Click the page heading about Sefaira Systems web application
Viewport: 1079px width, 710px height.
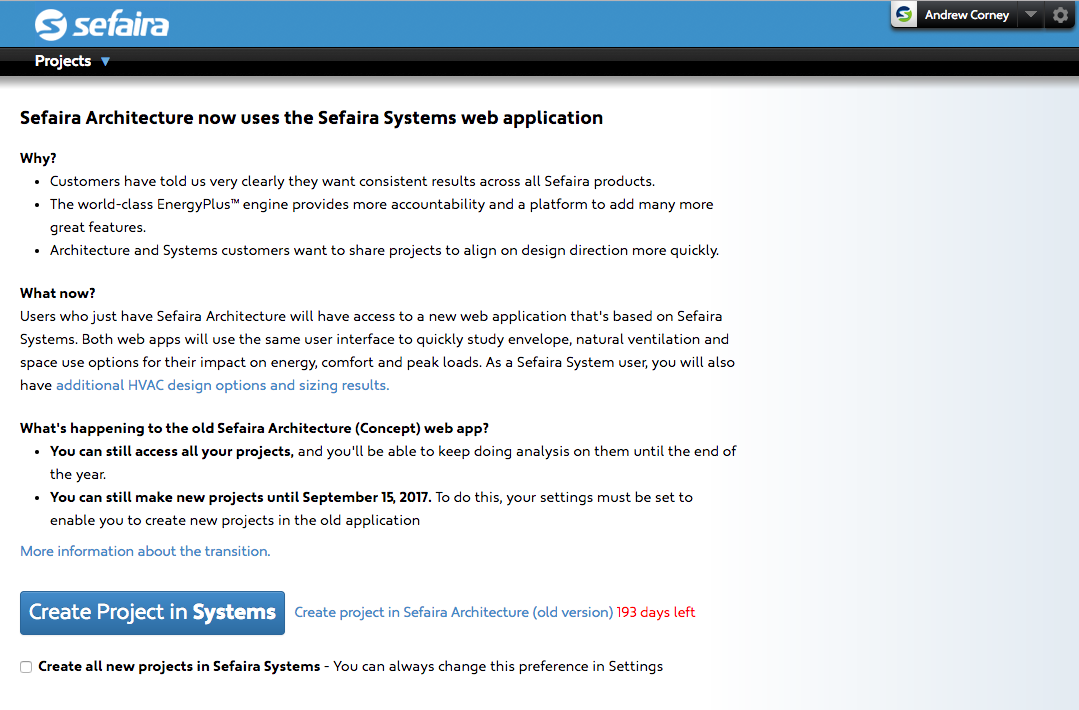tap(311, 118)
